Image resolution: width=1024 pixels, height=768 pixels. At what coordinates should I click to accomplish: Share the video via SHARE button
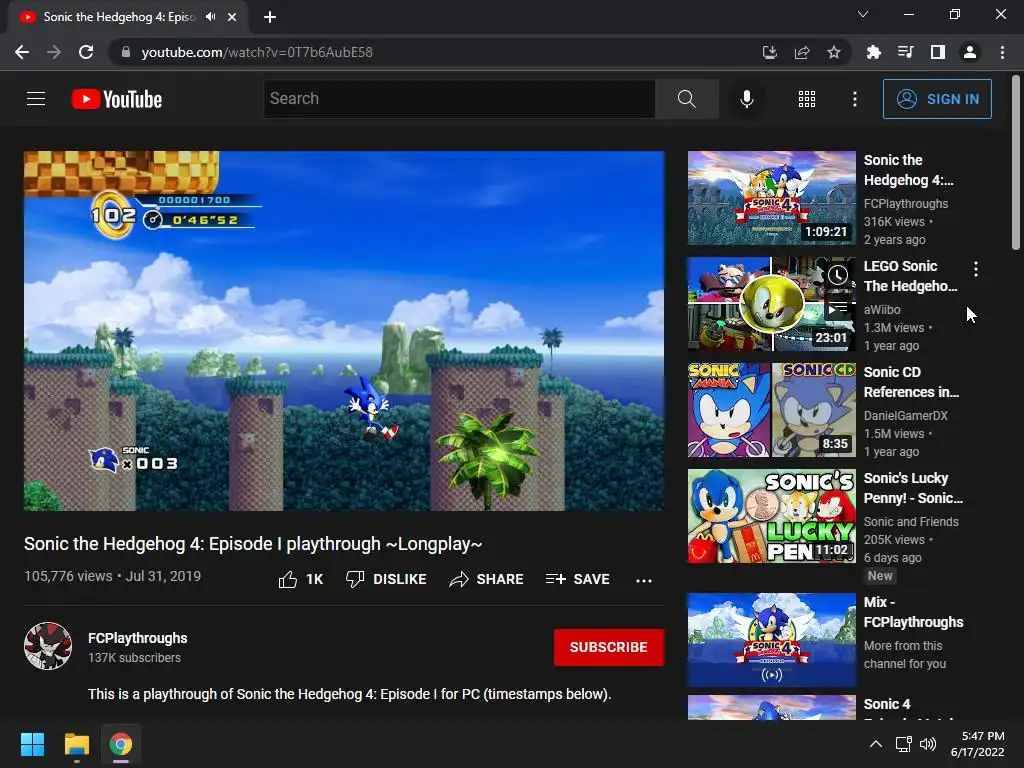tap(487, 579)
